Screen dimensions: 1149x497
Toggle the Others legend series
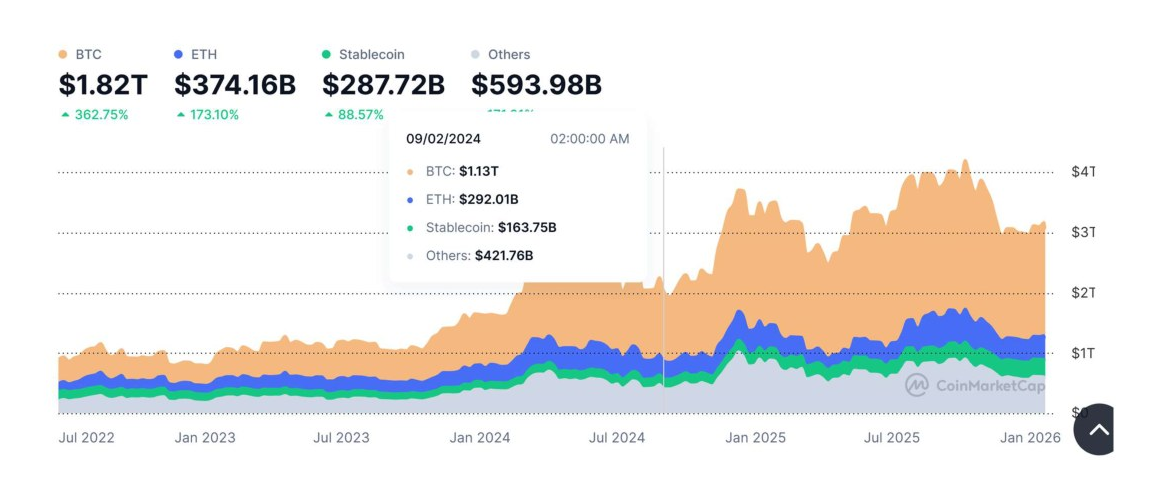click(500, 54)
